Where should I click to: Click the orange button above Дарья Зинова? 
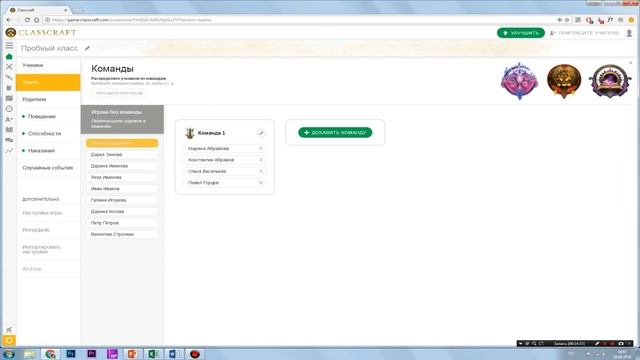click(x=122, y=143)
